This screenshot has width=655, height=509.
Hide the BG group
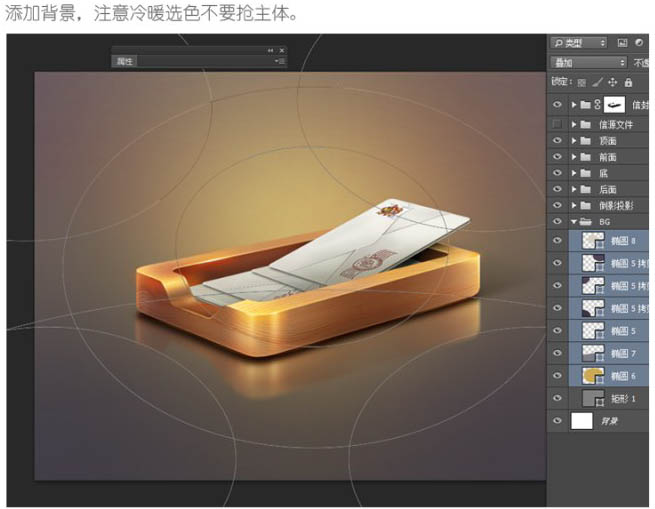[557, 221]
